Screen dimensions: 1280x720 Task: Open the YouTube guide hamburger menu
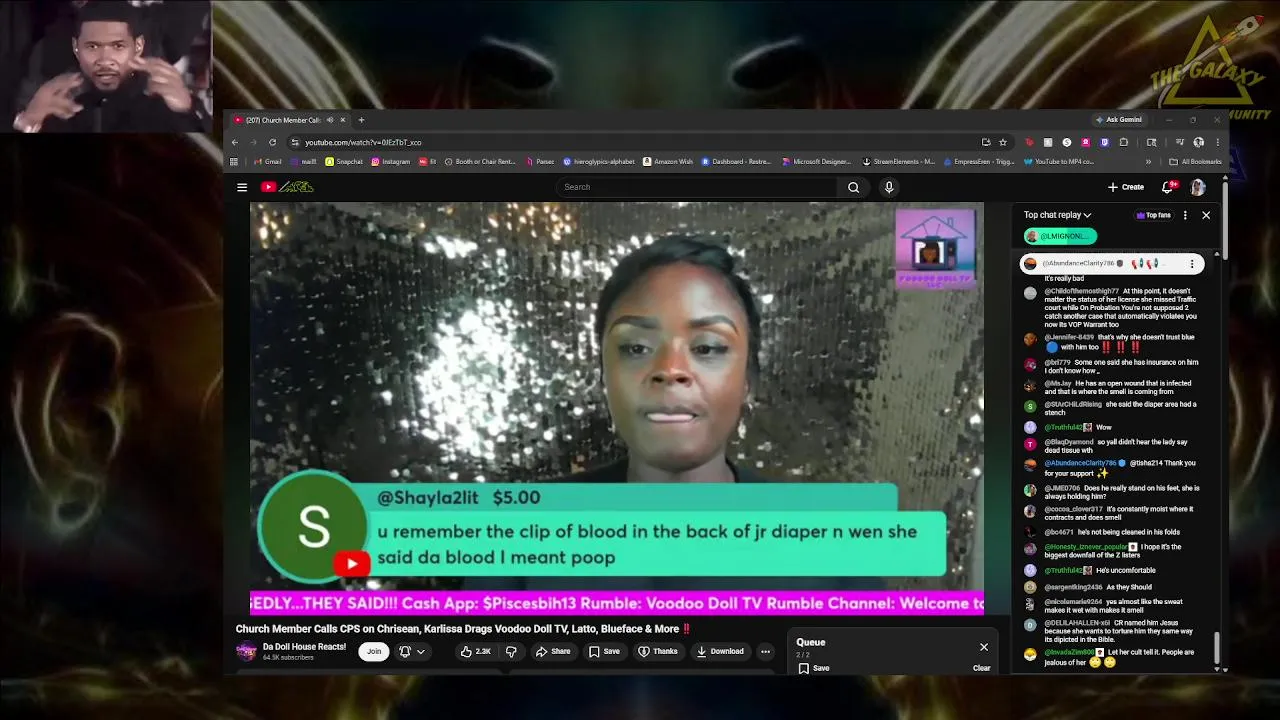(x=242, y=187)
